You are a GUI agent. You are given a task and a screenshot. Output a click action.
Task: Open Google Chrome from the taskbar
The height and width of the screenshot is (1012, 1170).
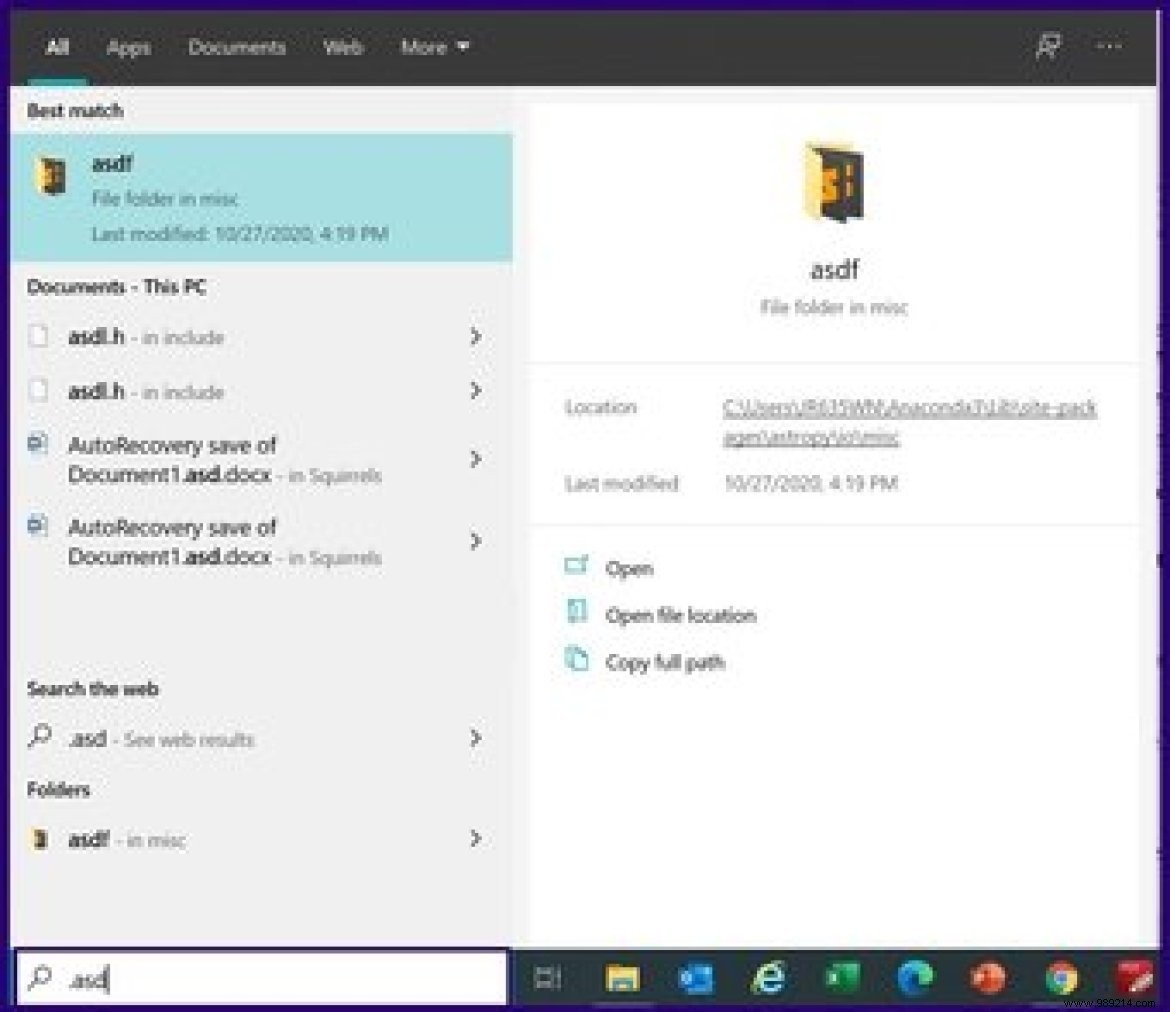point(1061,978)
